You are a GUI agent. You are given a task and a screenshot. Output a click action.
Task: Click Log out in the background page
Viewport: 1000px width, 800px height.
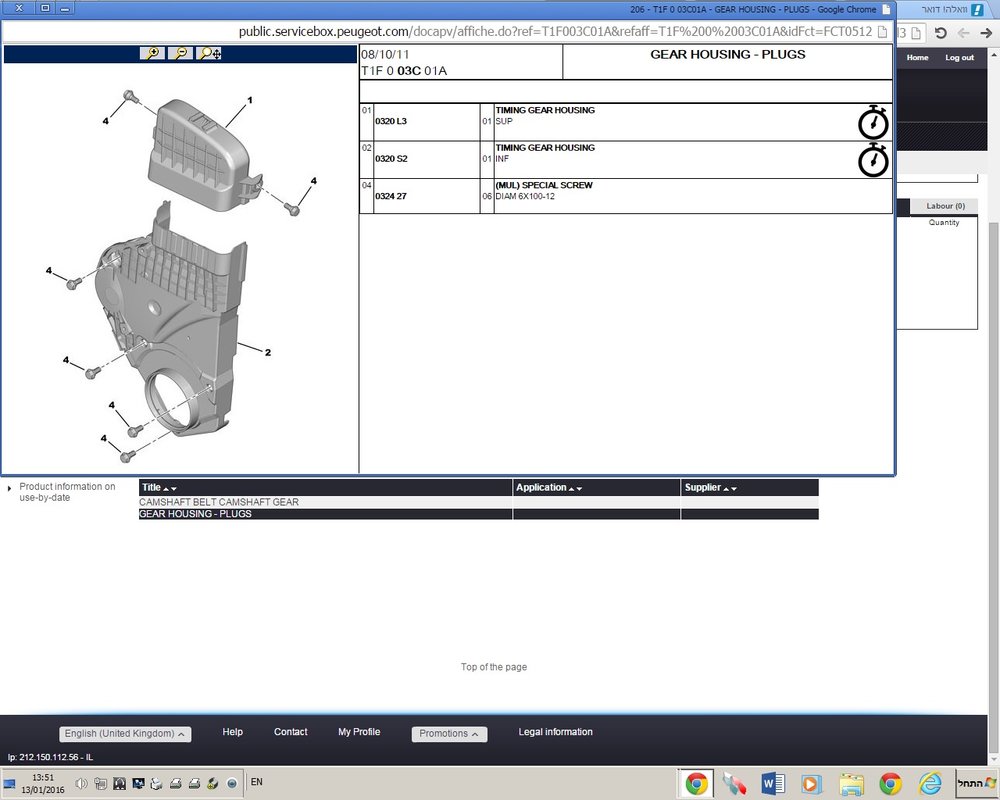[x=959, y=57]
